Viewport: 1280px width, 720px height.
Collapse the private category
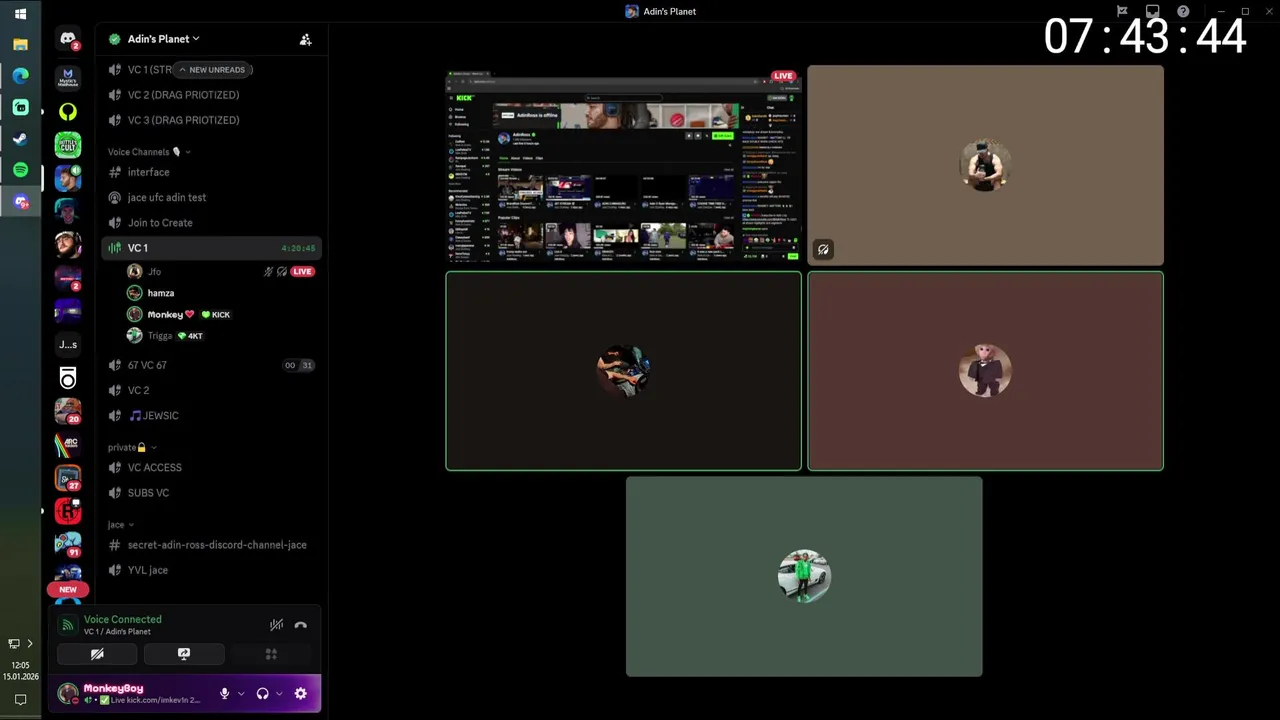pyautogui.click(x=132, y=447)
